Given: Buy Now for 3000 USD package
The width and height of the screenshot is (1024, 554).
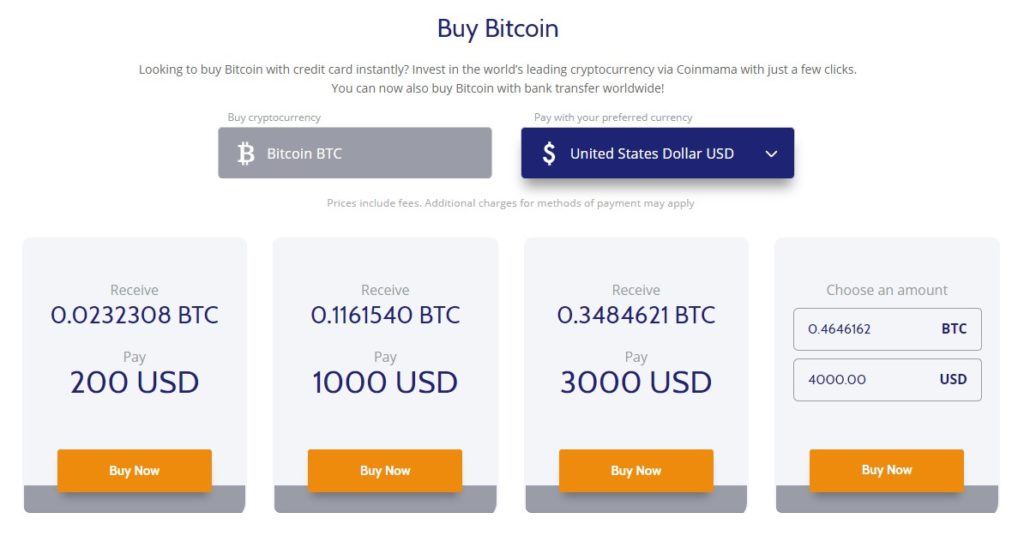Looking at the screenshot, I should pos(636,470).
